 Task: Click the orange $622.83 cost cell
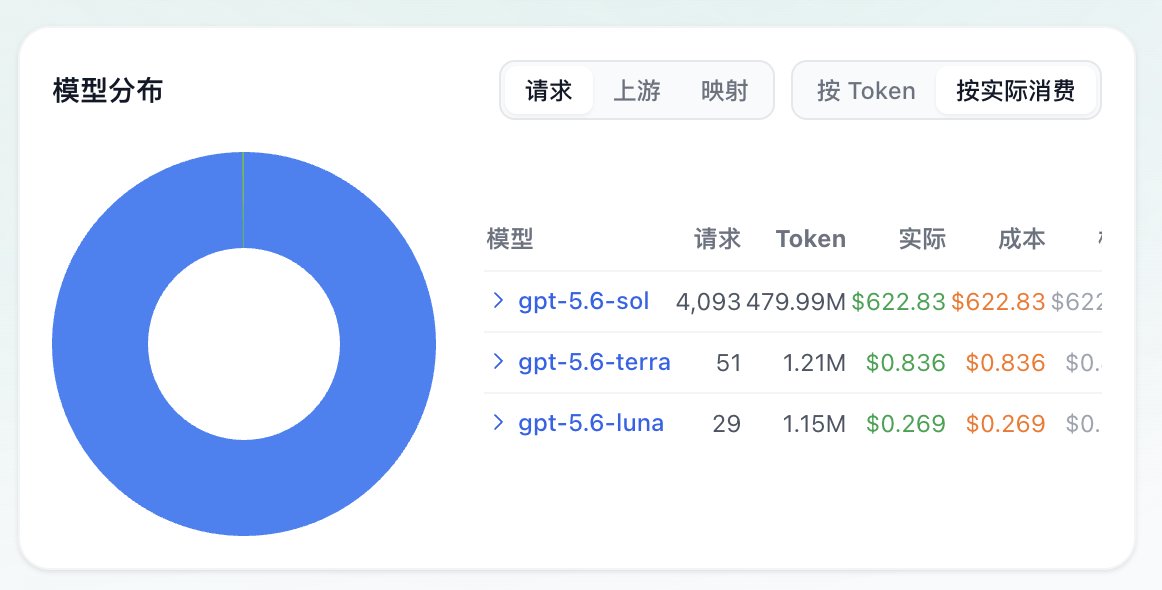pos(998,302)
